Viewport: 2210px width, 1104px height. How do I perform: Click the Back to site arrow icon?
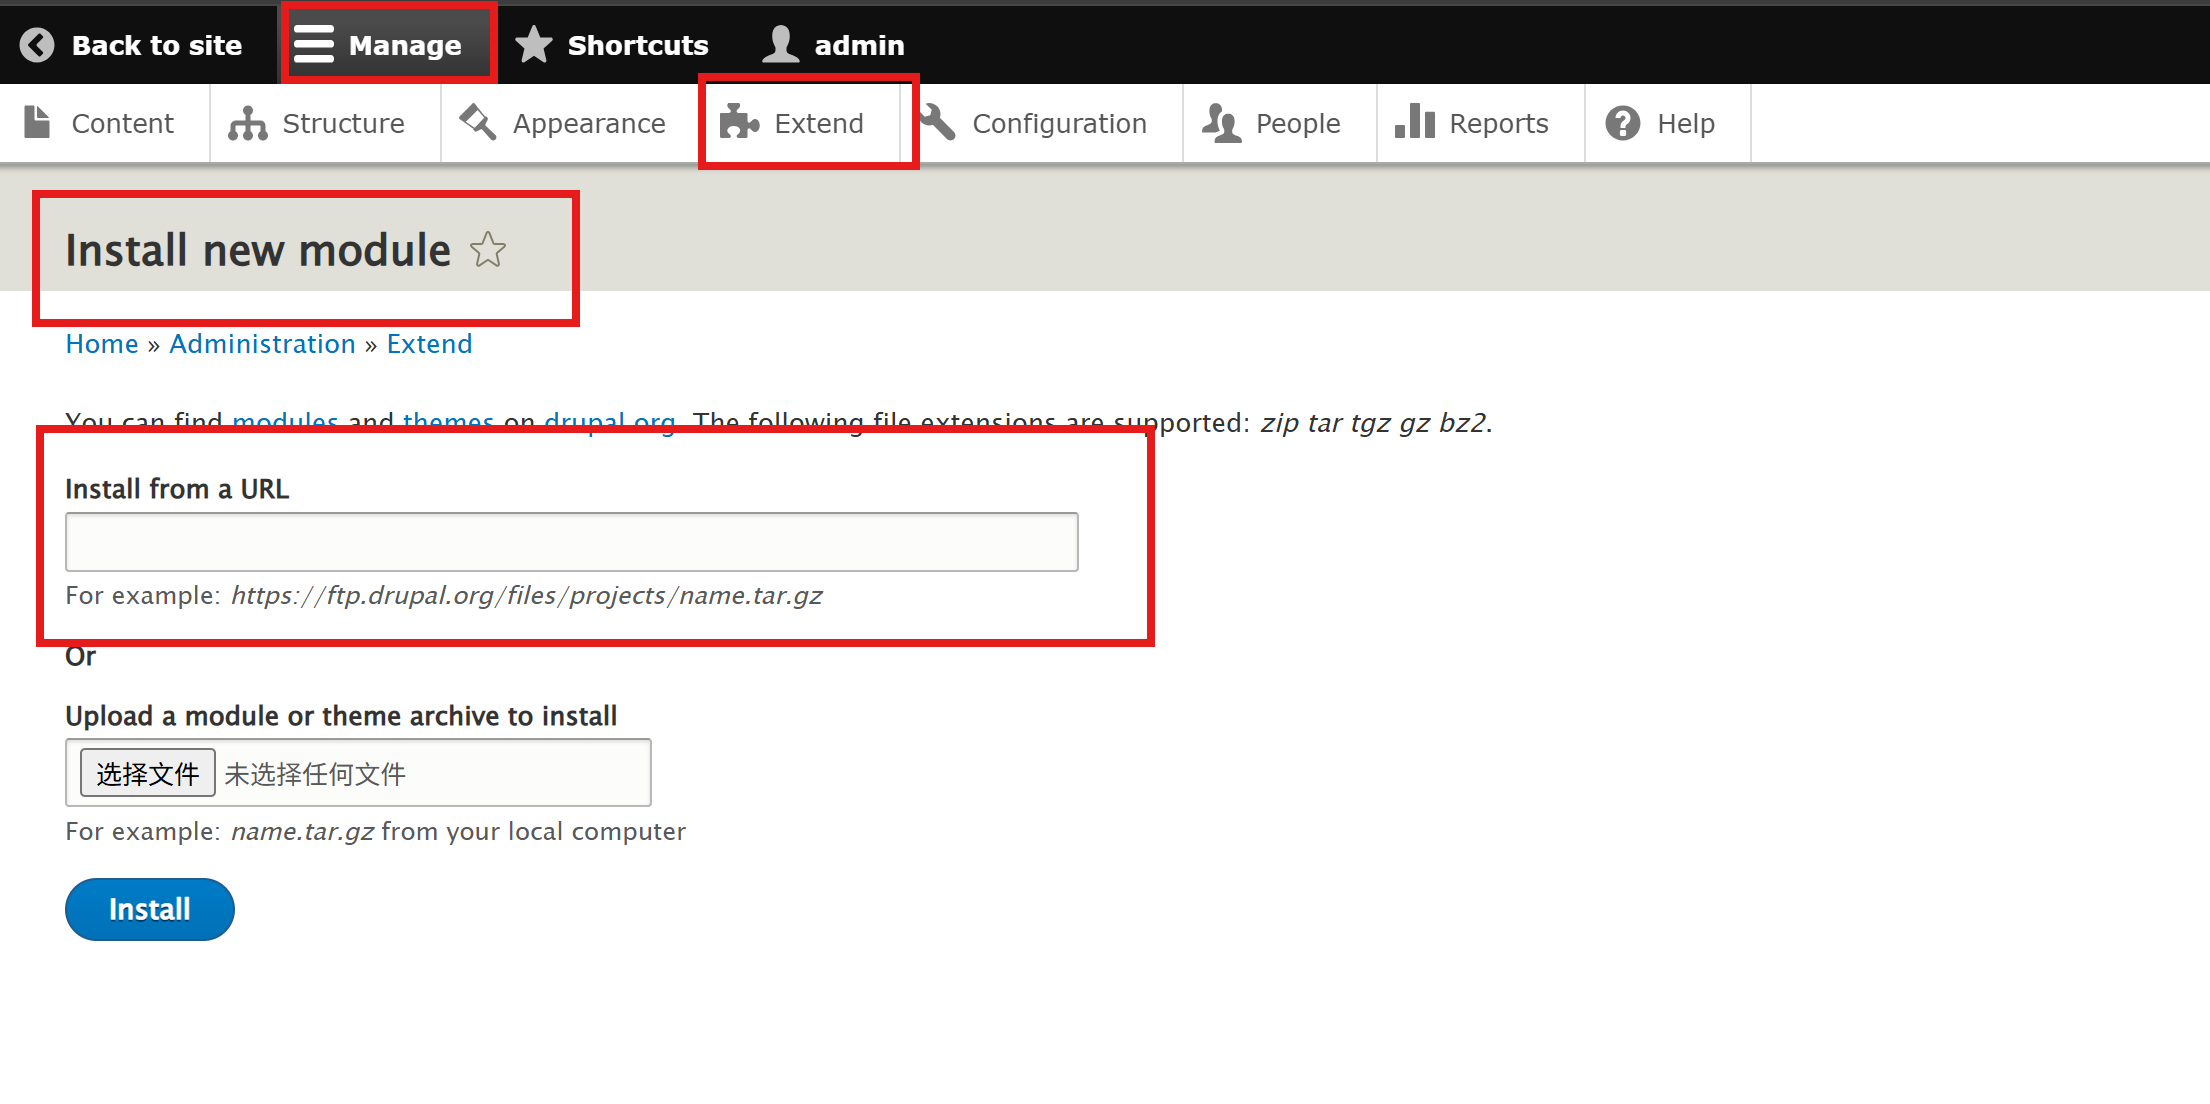37,45
